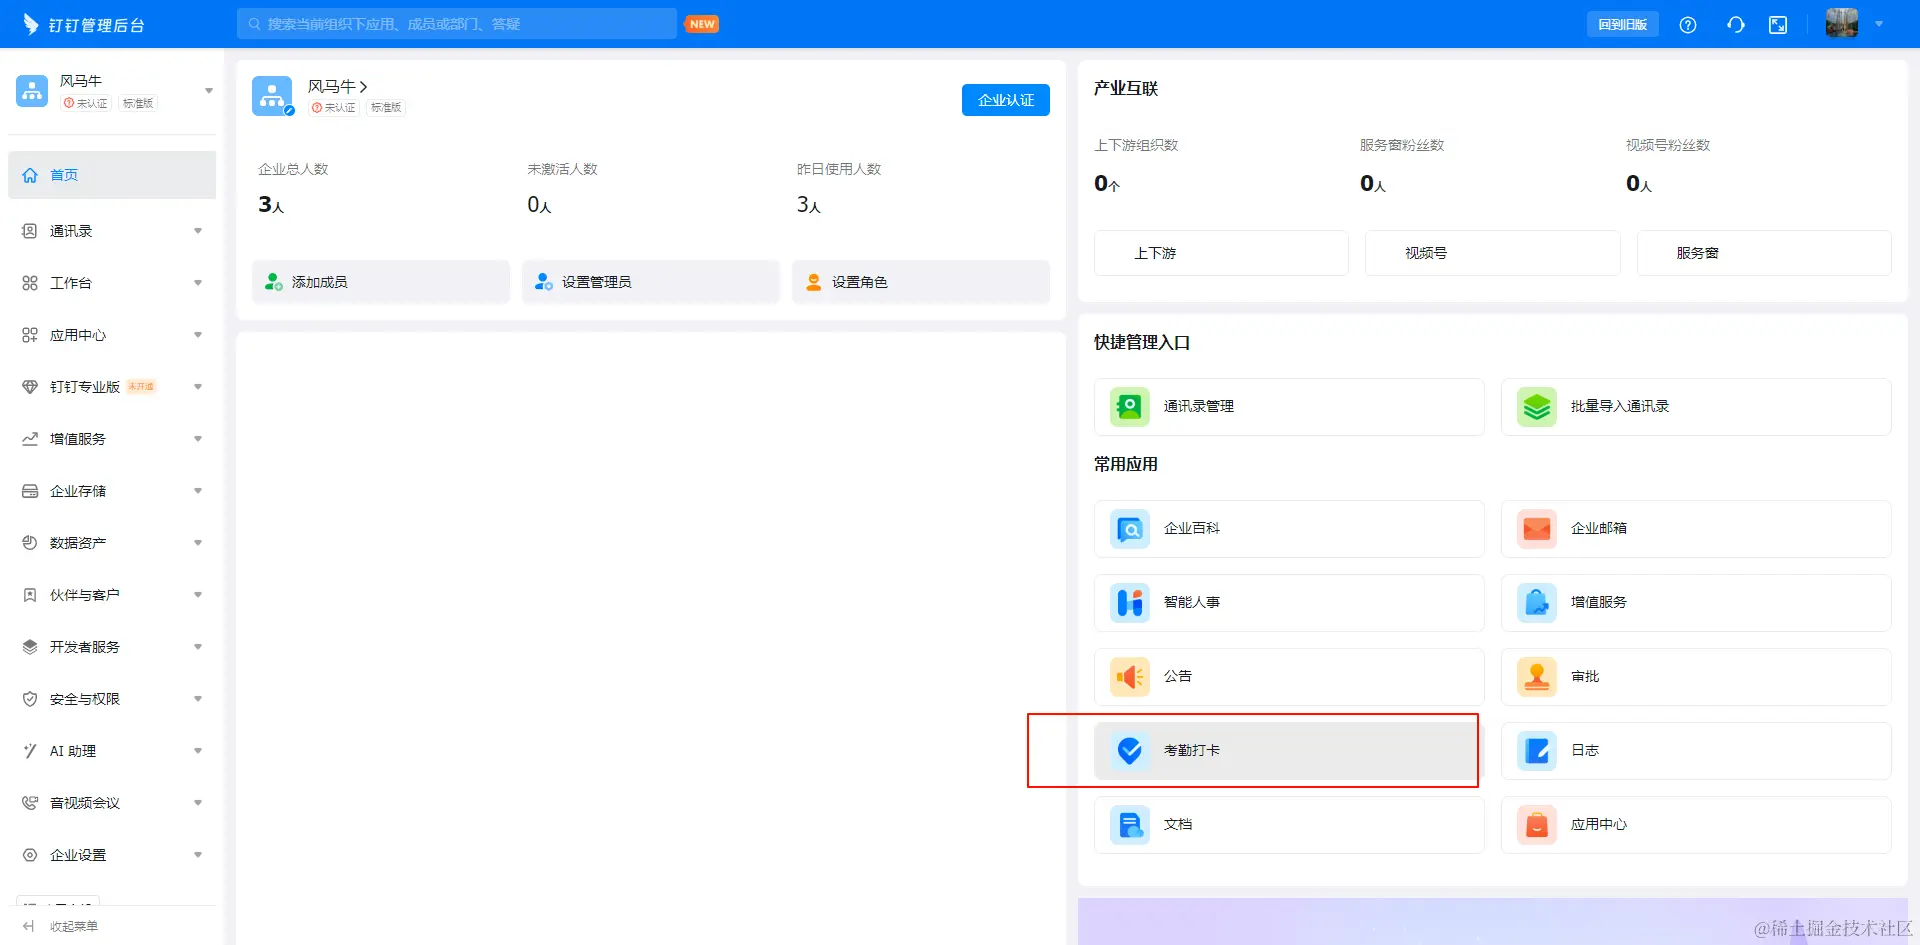Click the 设置角色 button
Viewport: 1920px width, 945px height.
point(921,282)
